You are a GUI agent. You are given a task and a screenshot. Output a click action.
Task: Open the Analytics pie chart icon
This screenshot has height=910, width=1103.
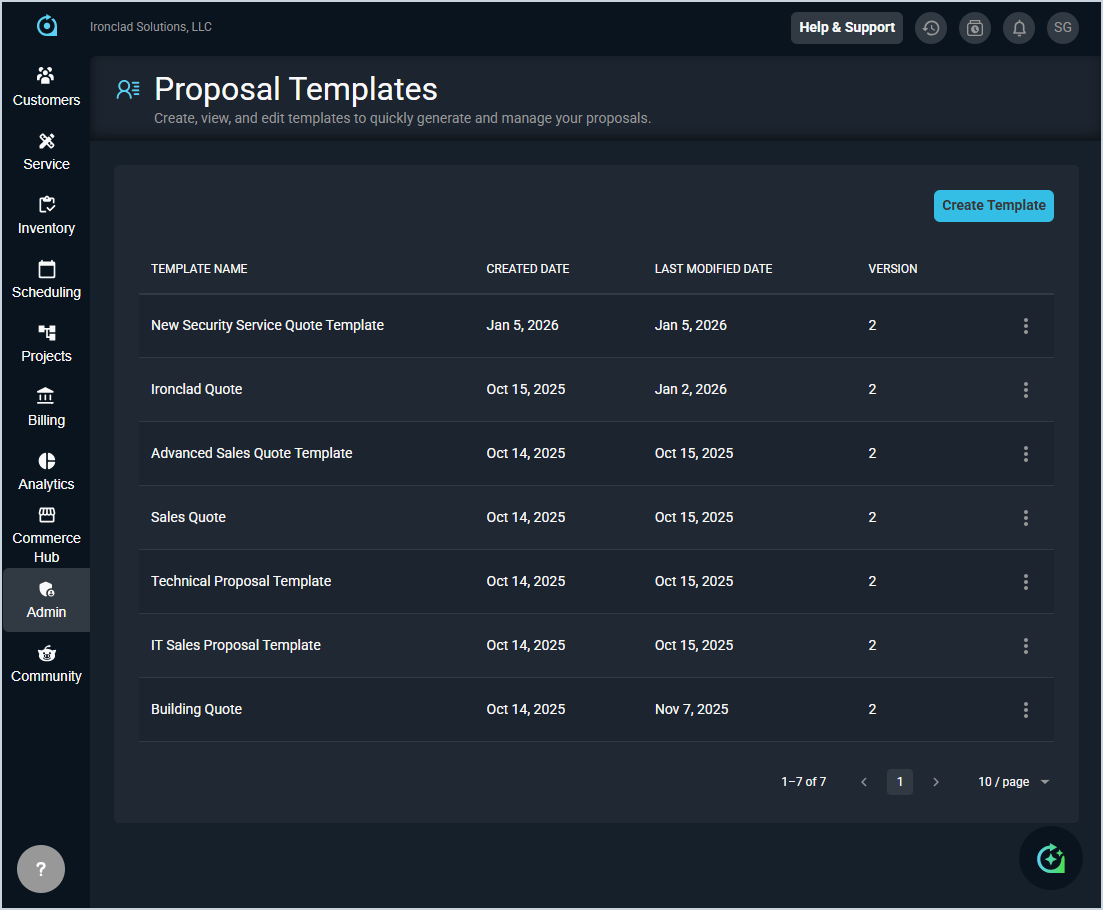46,461
